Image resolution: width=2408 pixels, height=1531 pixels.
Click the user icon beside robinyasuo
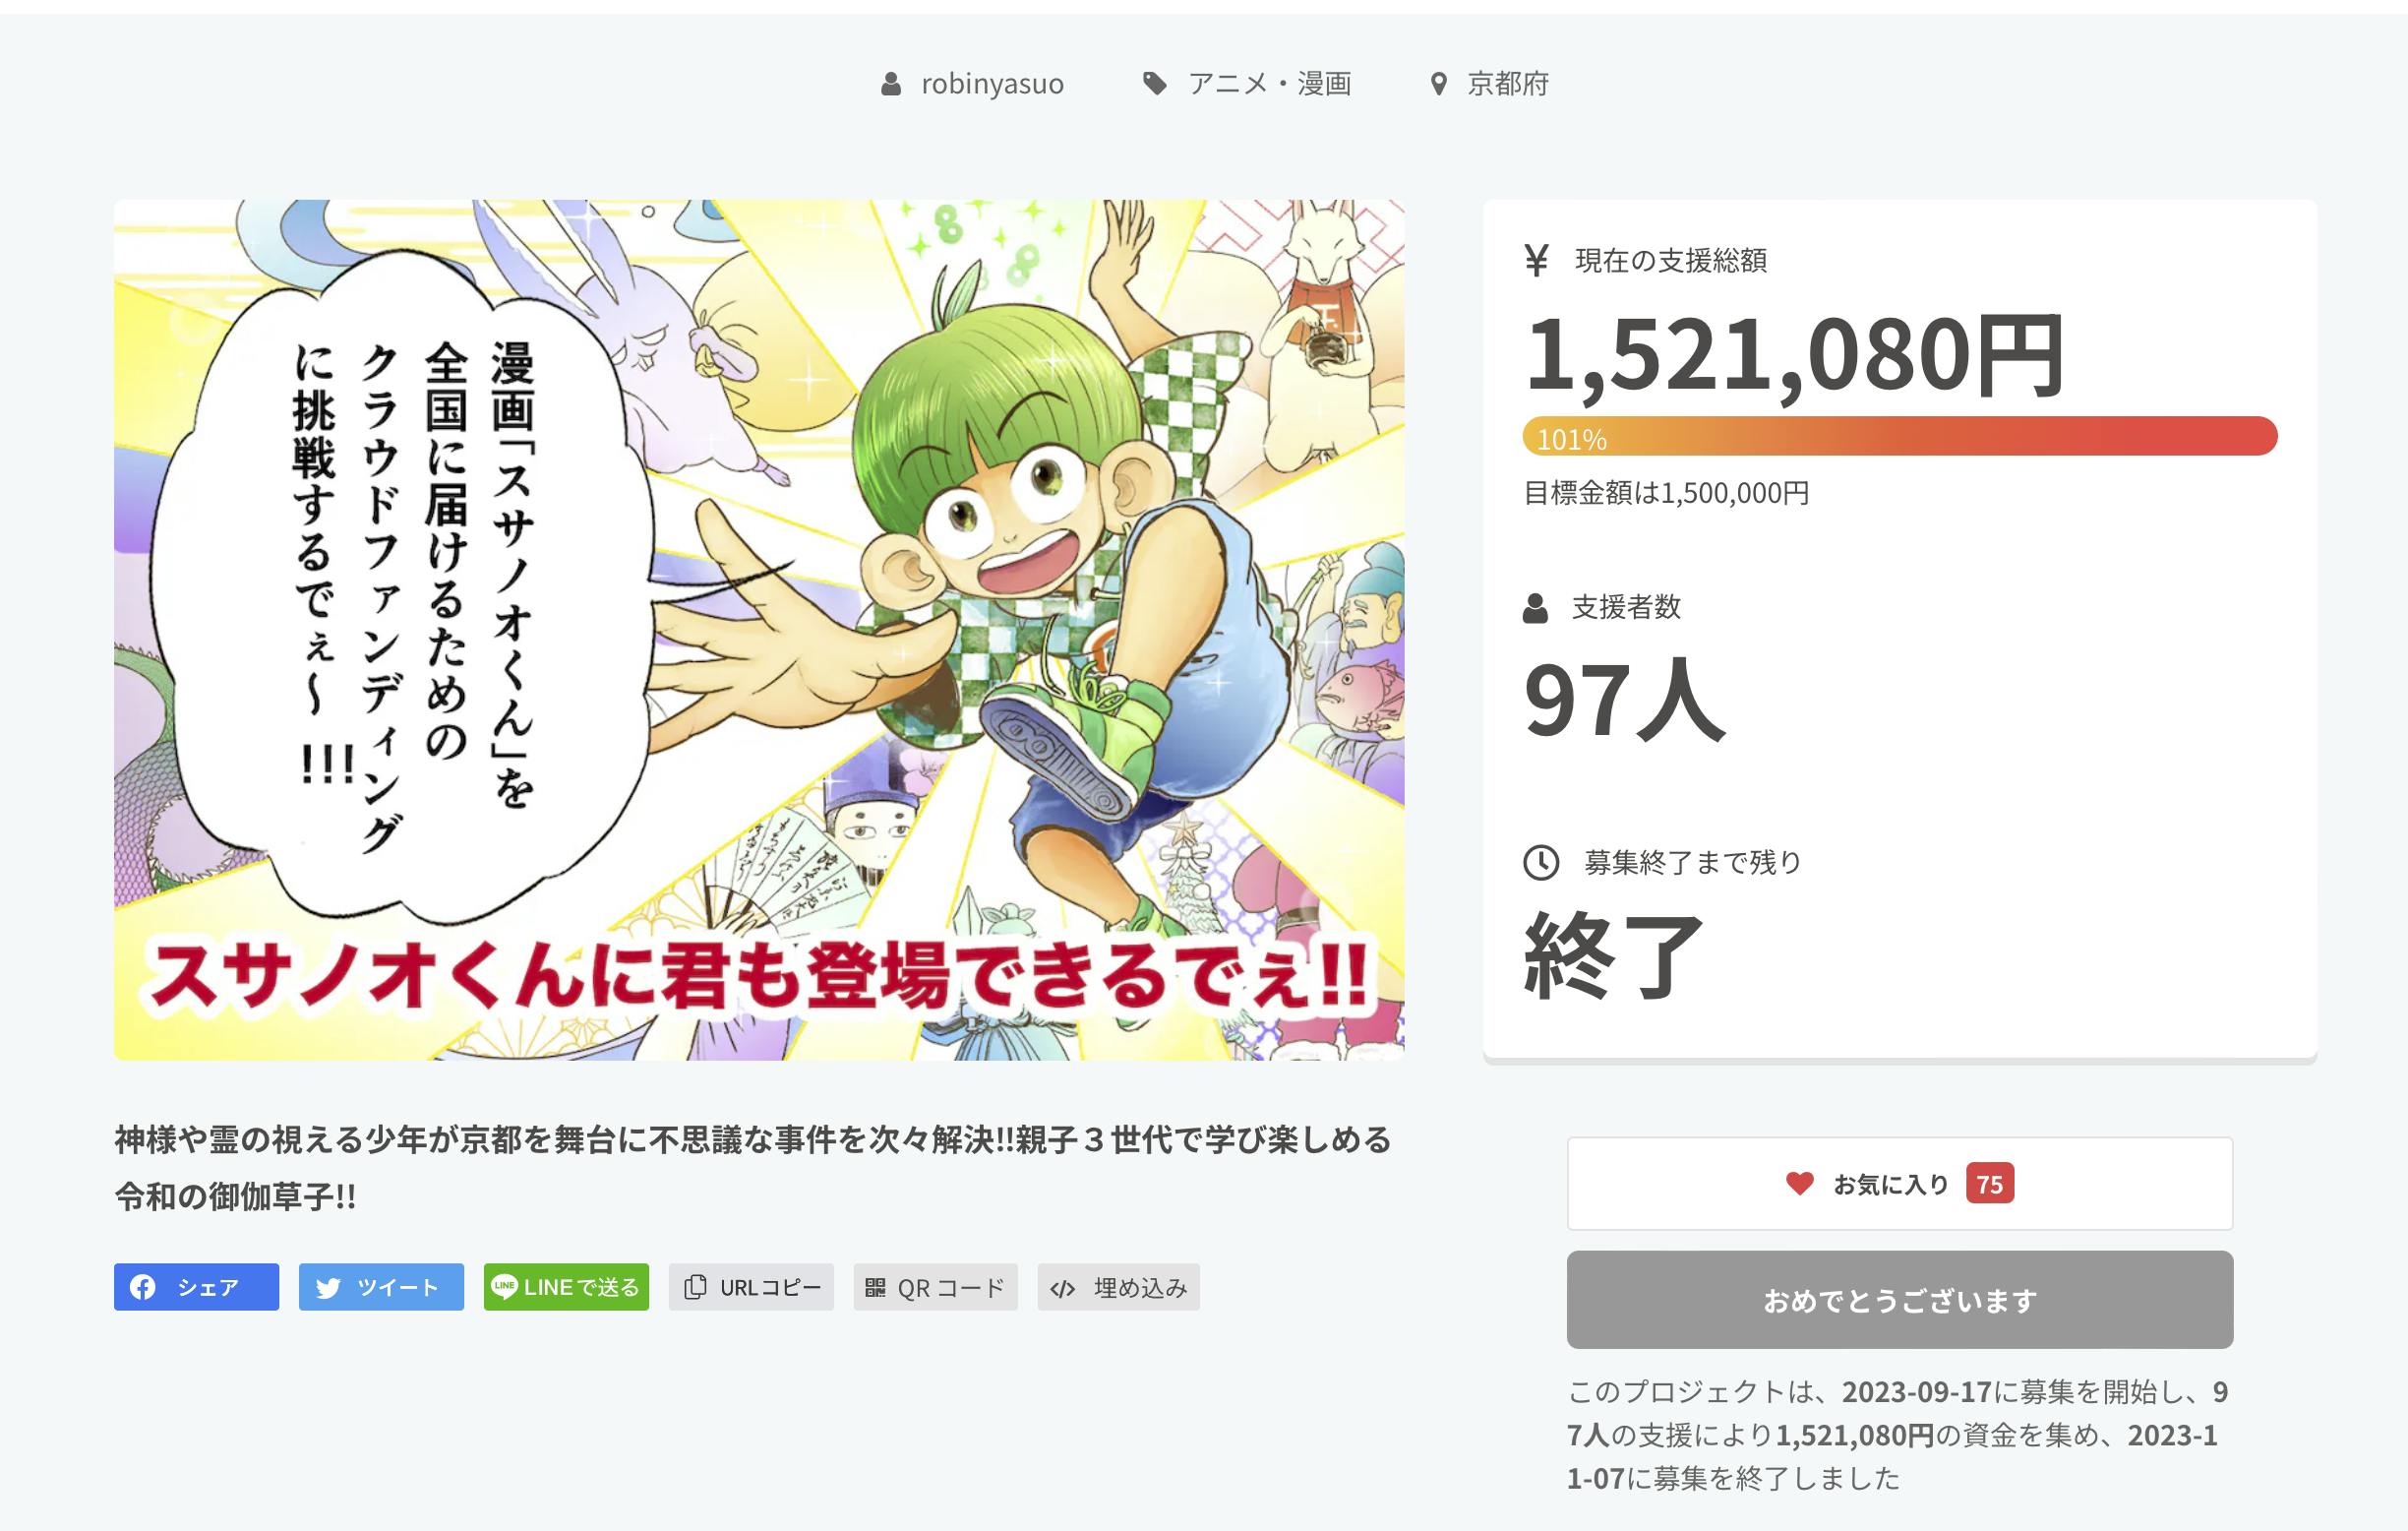pyautogui.click(x=890, y=84)
